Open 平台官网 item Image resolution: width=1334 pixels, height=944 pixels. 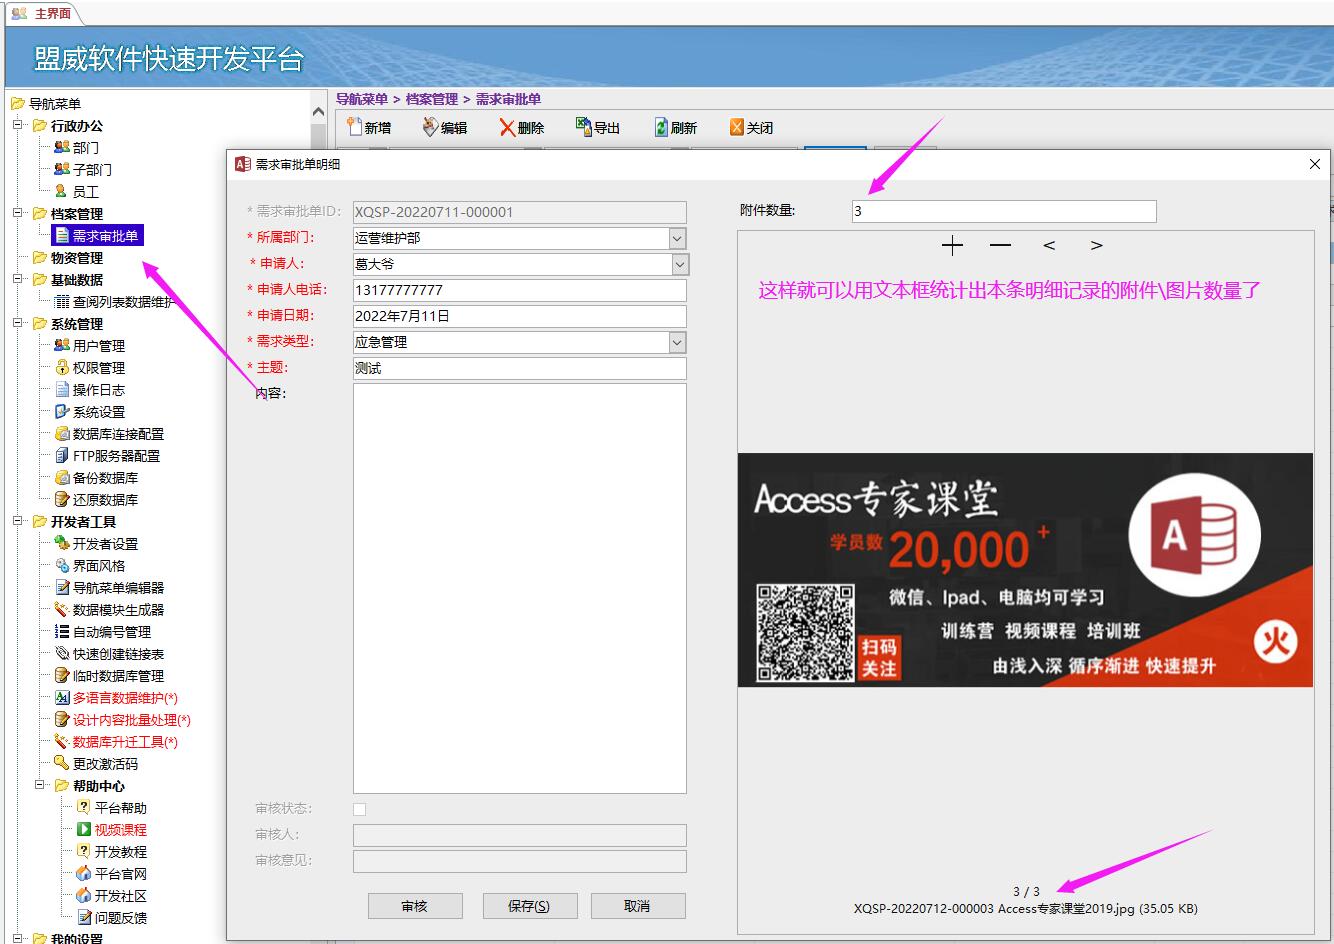(x=120, y=874)
